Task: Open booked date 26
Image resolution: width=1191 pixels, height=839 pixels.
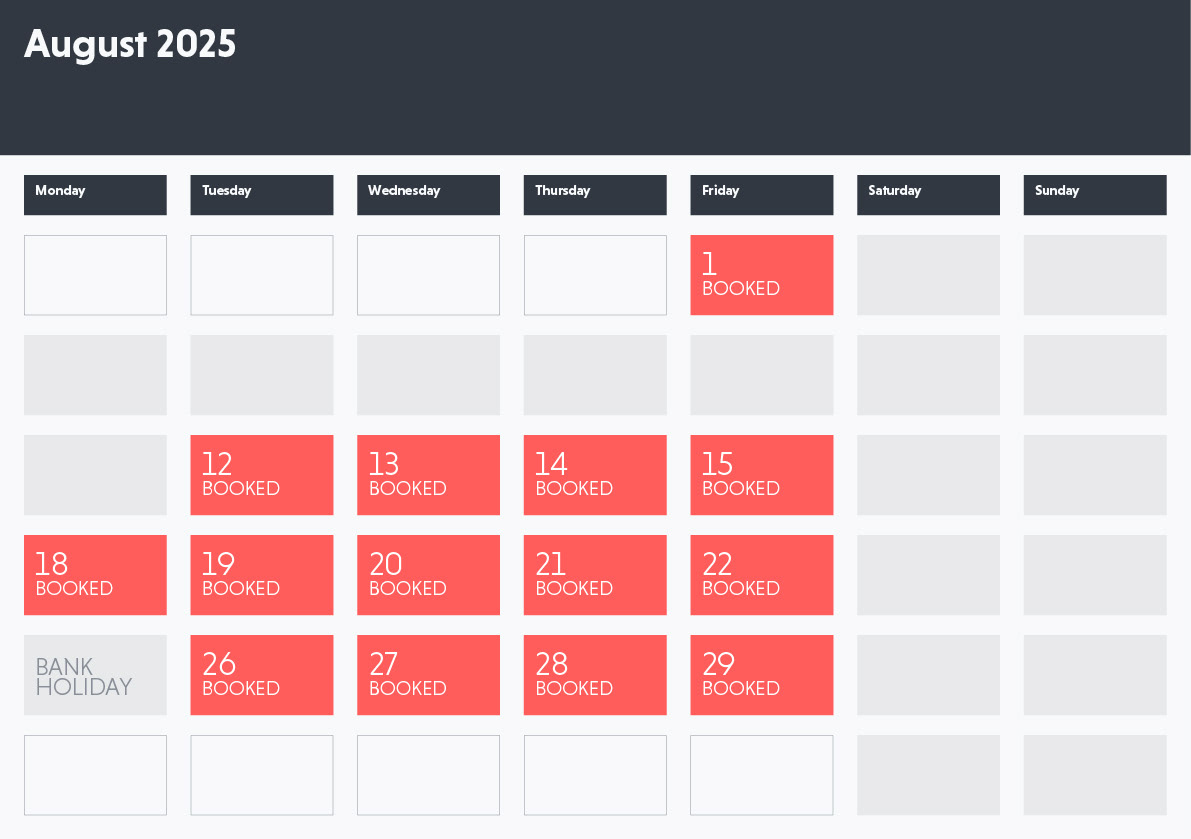Action: tap(261, 675)
